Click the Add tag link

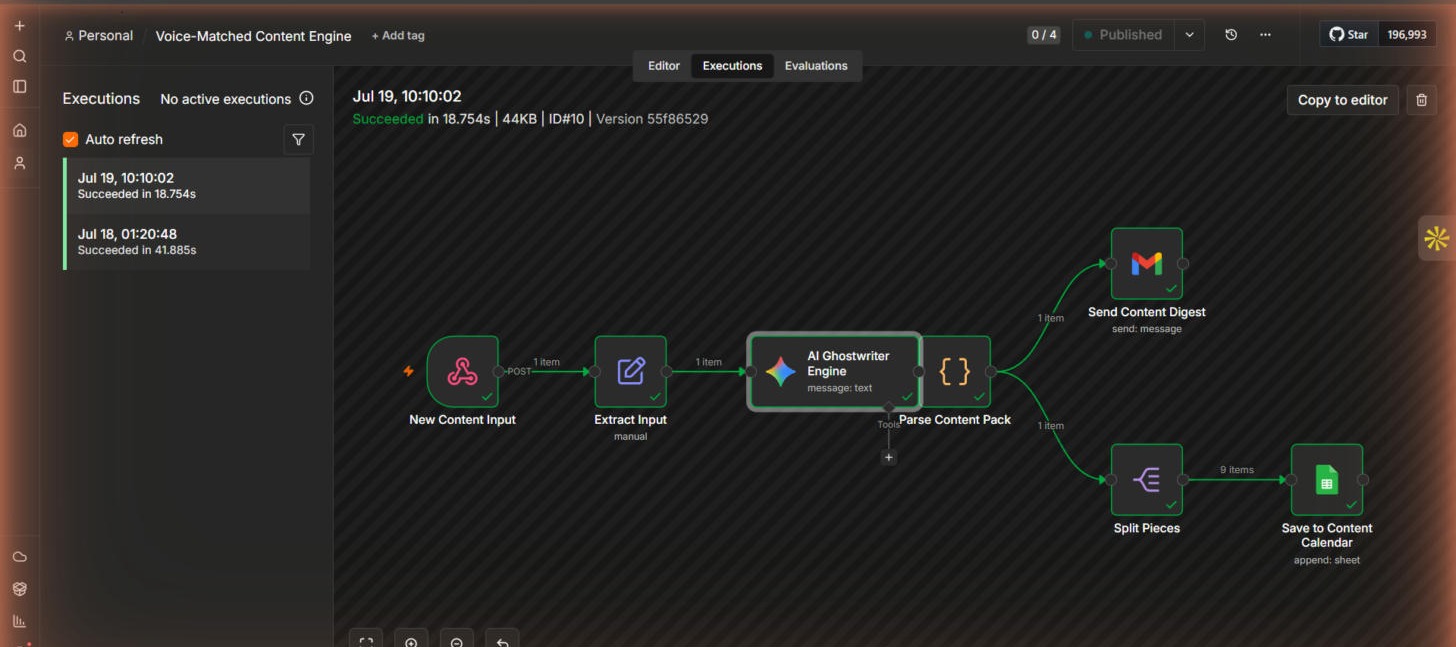(398, 35)
